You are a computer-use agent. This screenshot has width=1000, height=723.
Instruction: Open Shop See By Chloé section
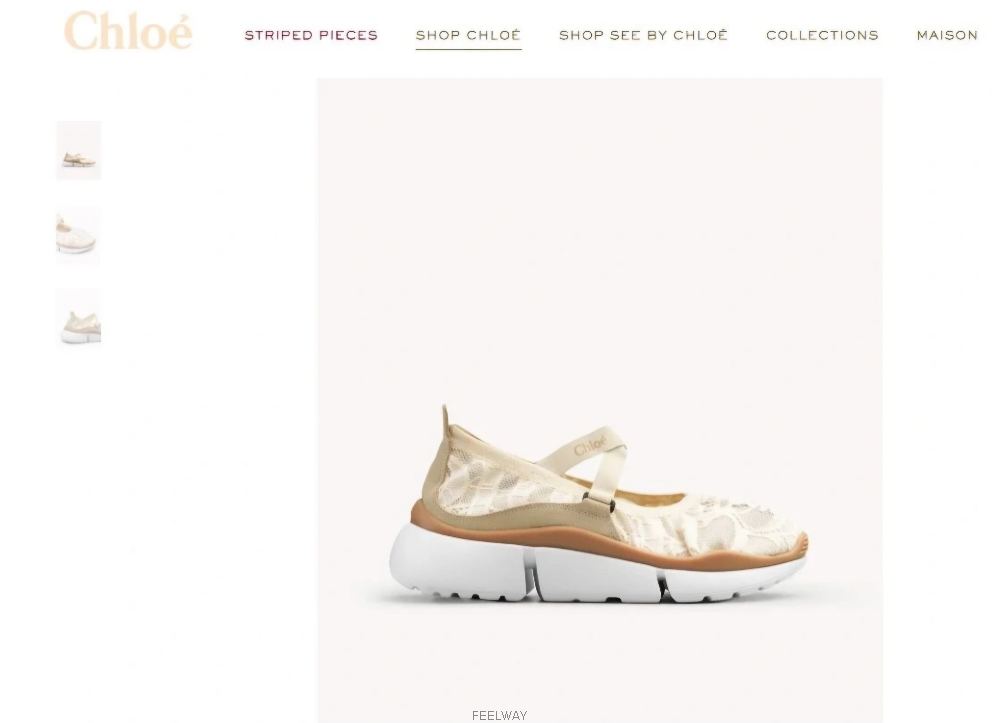click(643, 35)
